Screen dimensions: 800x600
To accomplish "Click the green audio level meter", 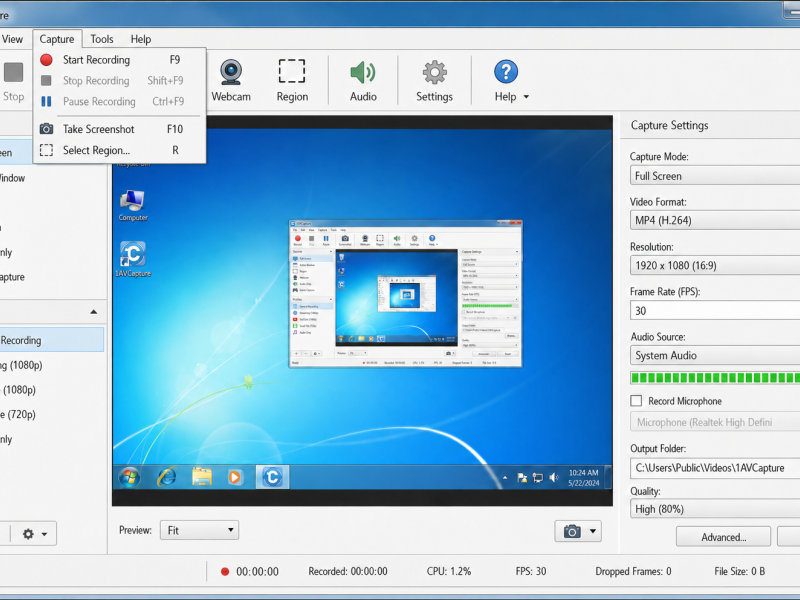I will click(715, 378).
